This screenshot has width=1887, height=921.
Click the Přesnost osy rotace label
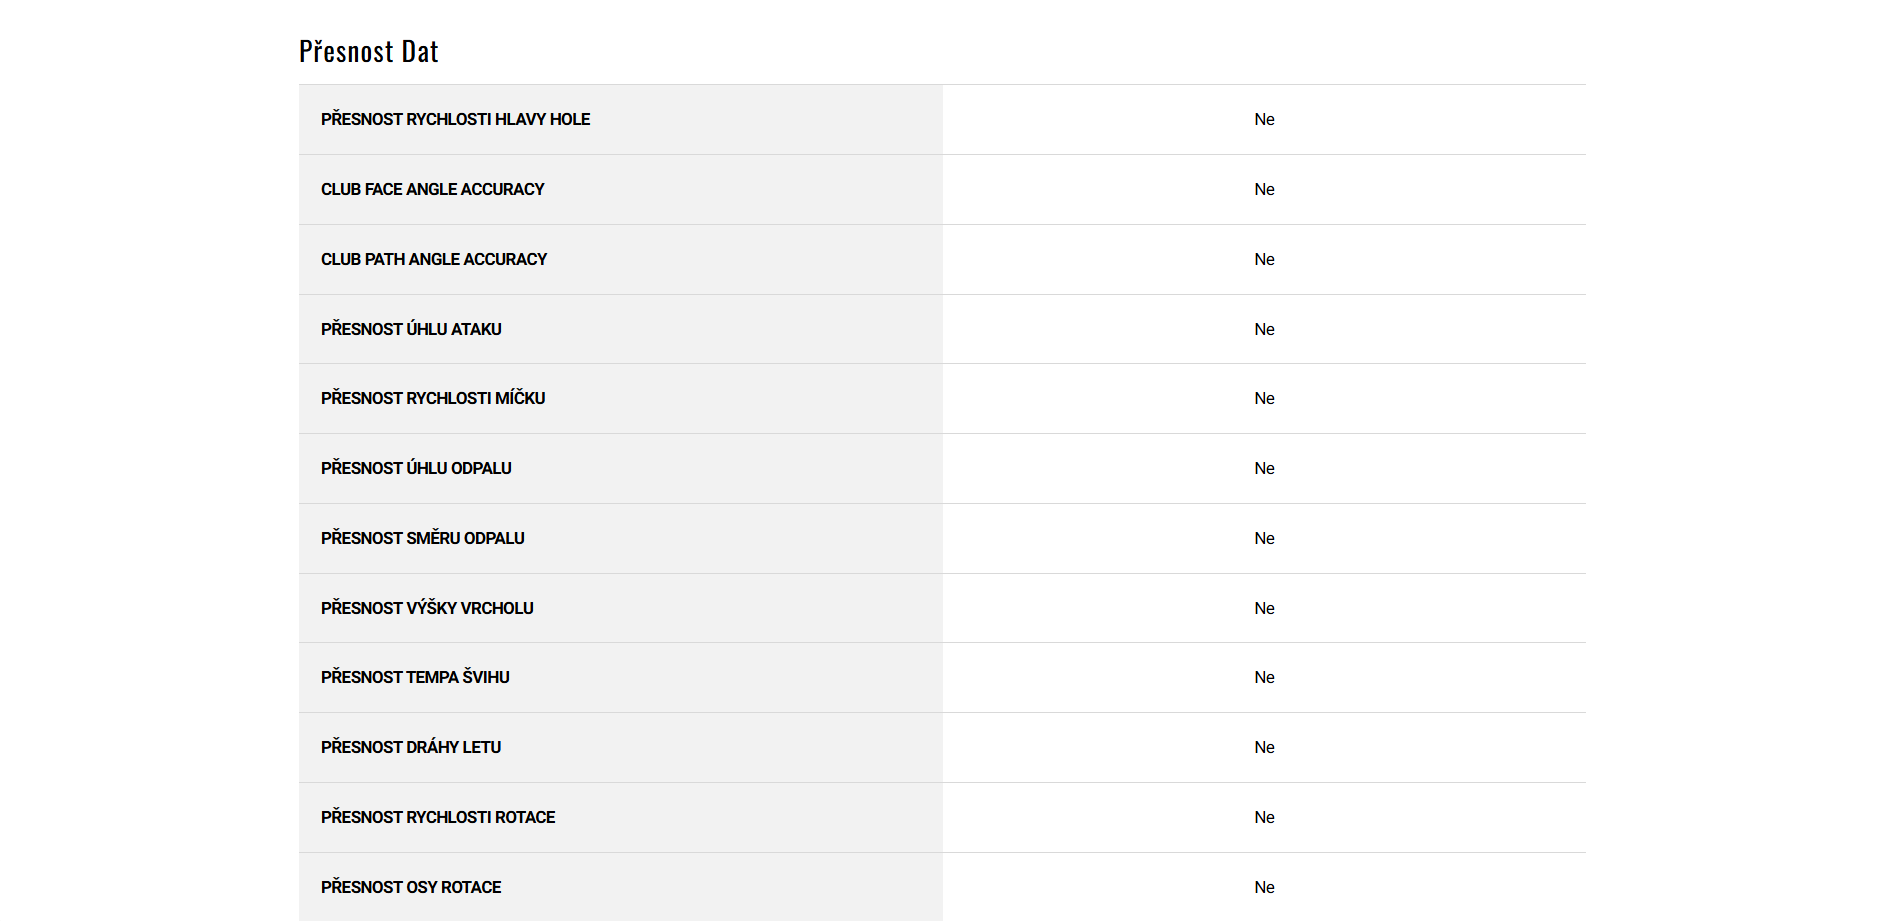click(x=411, y=887)
